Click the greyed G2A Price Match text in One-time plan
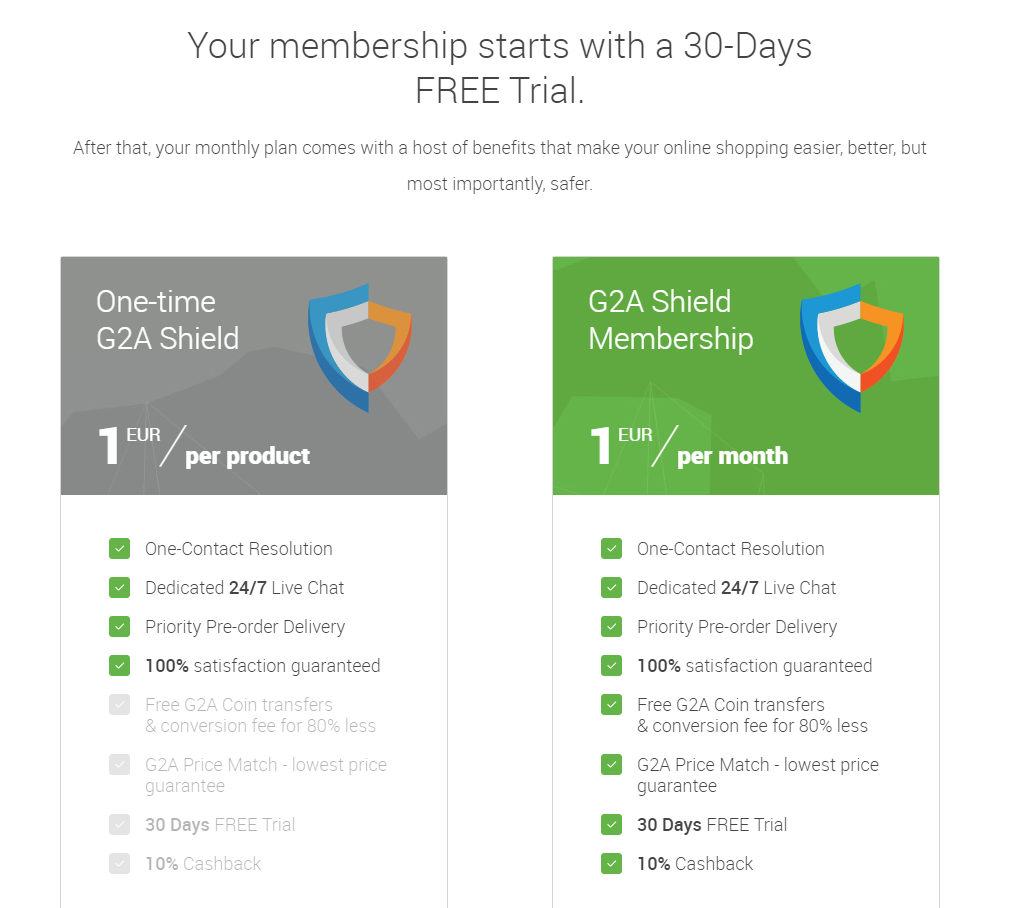The width and height of the screenshot is (1027, 908). pyautogui.click(x=266, y=775)
